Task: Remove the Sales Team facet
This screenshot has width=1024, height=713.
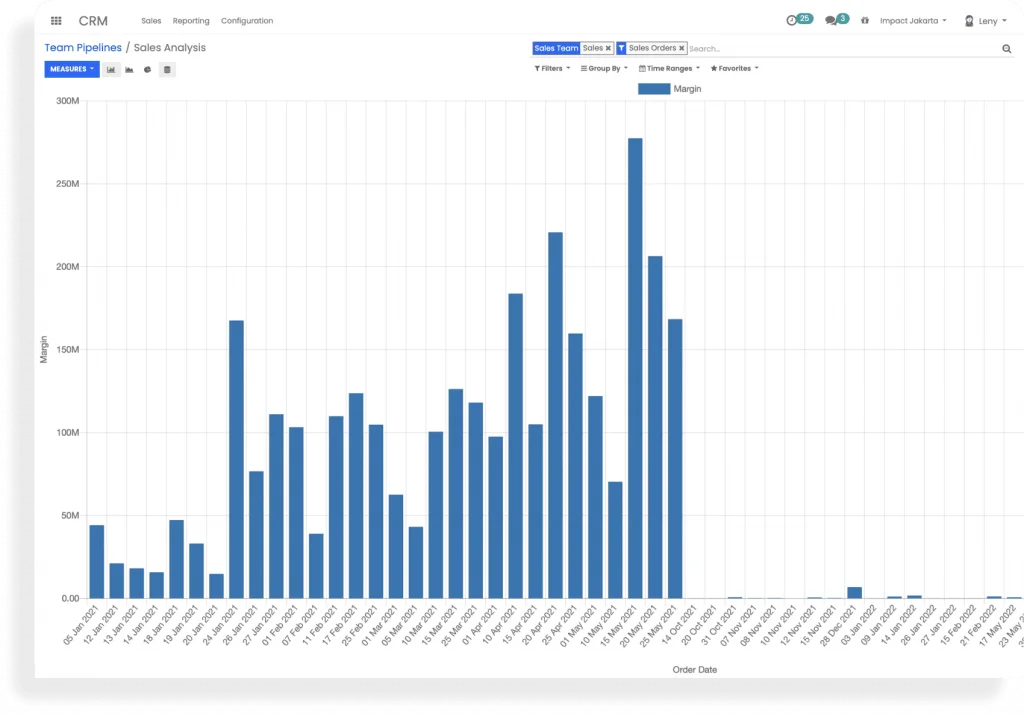Action: click(x=608, y=48)
